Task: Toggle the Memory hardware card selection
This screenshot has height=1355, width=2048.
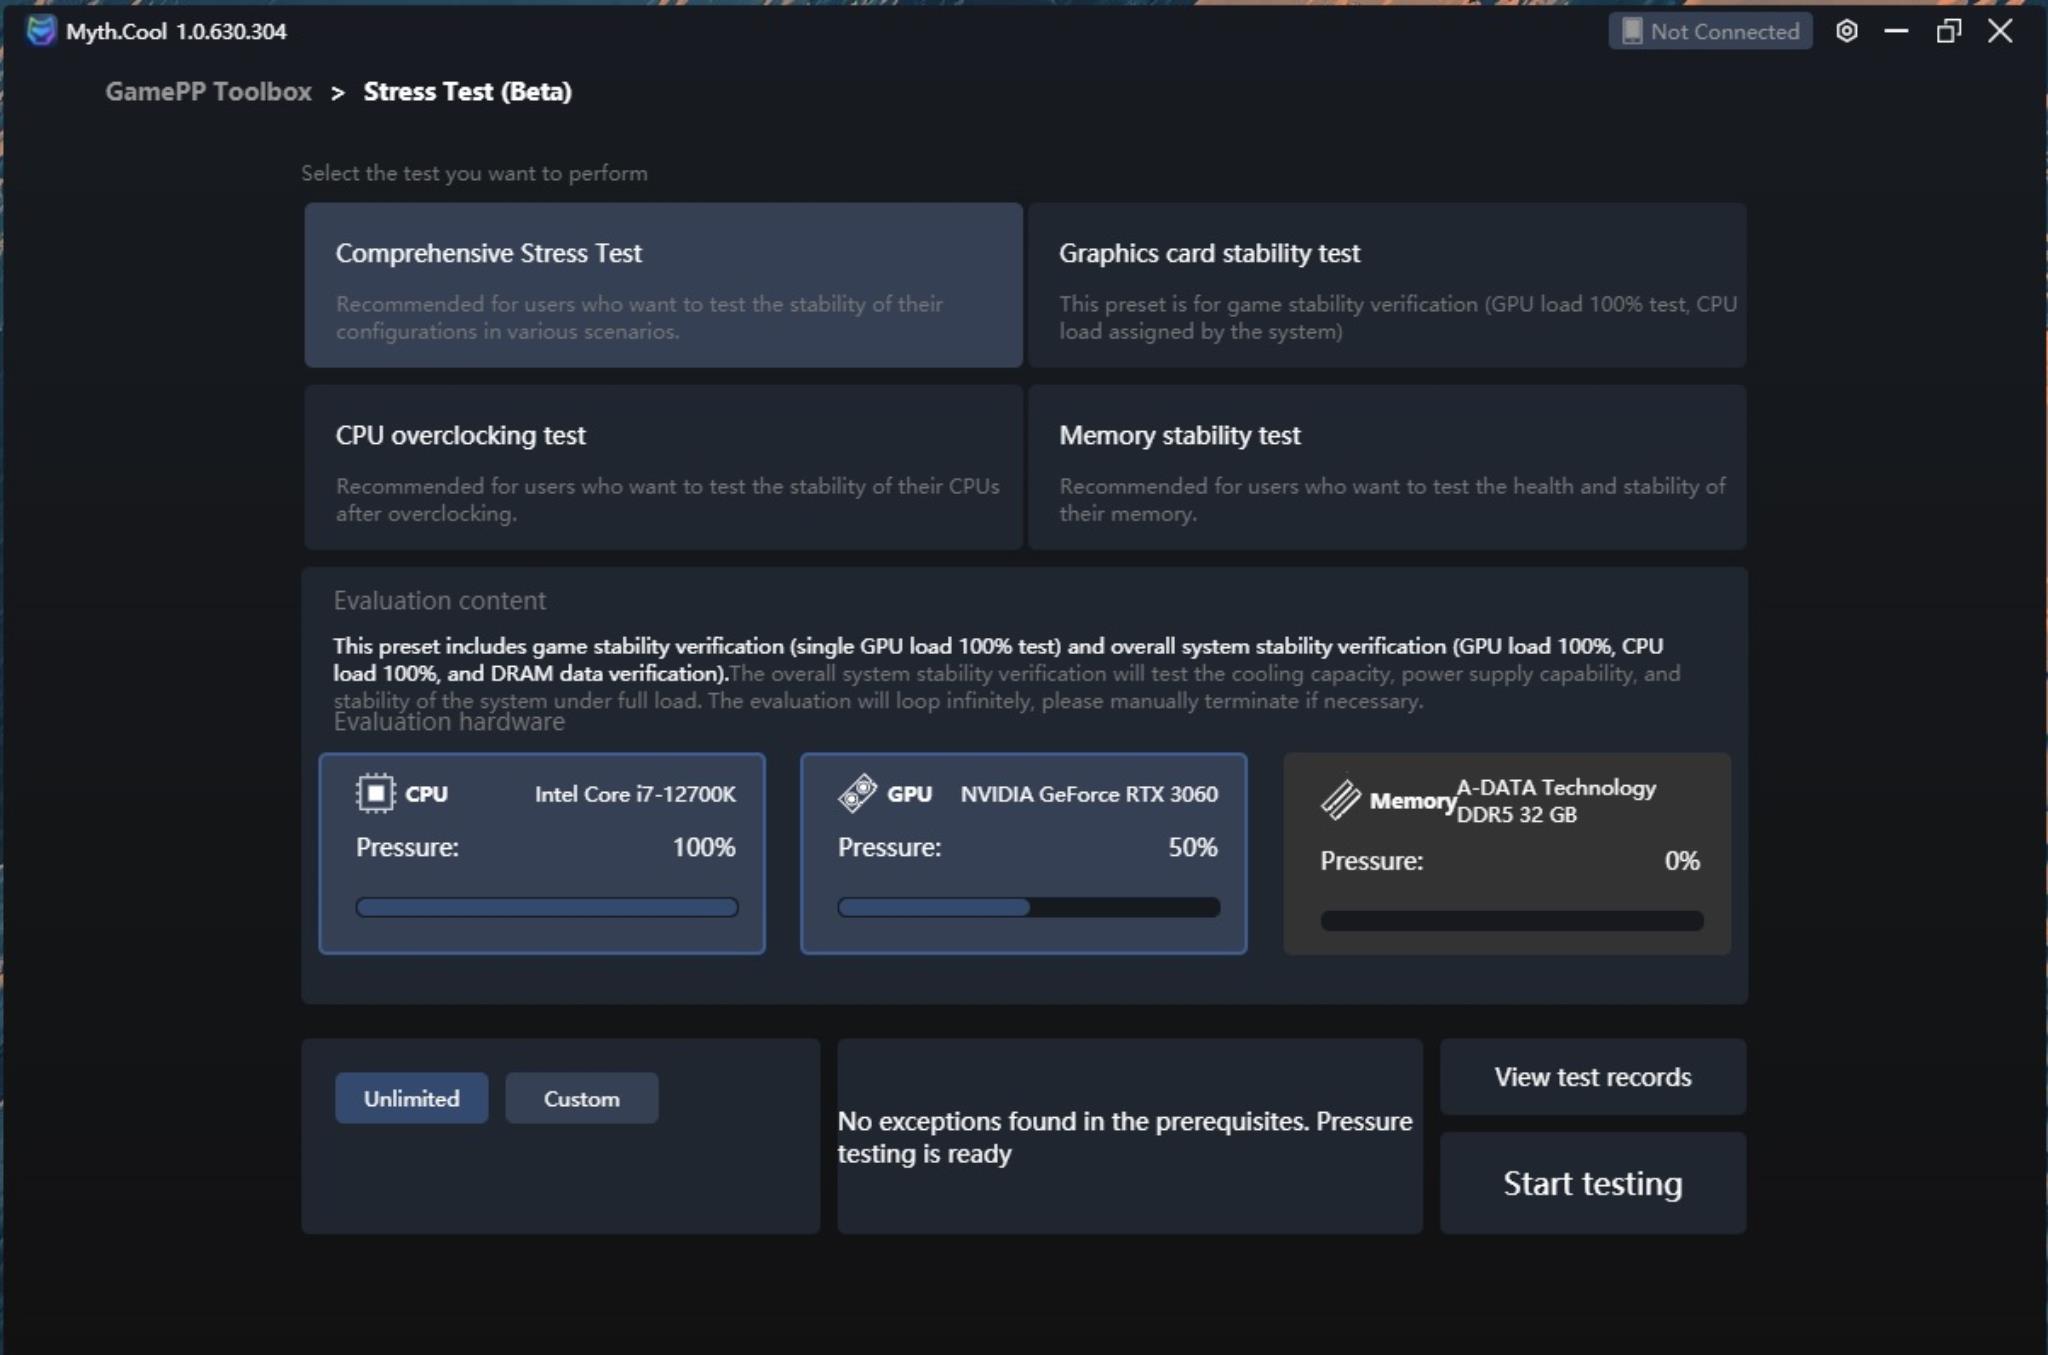Action: (1507, 853)
